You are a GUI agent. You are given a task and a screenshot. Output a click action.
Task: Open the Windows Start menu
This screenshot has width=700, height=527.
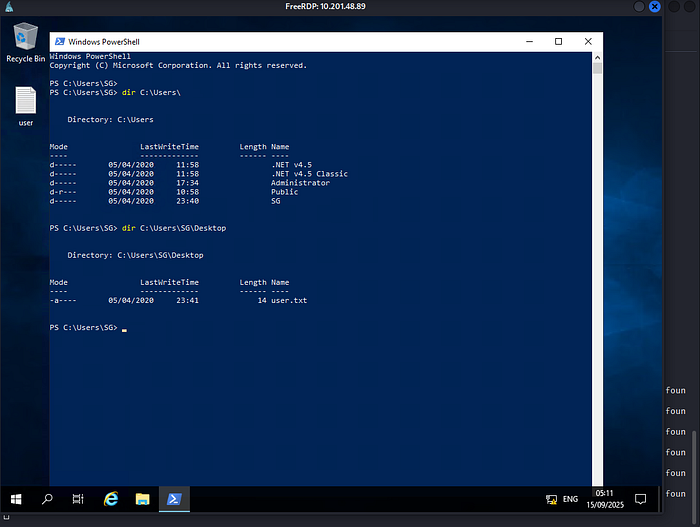pyautogui.click(x=16, y=499)
